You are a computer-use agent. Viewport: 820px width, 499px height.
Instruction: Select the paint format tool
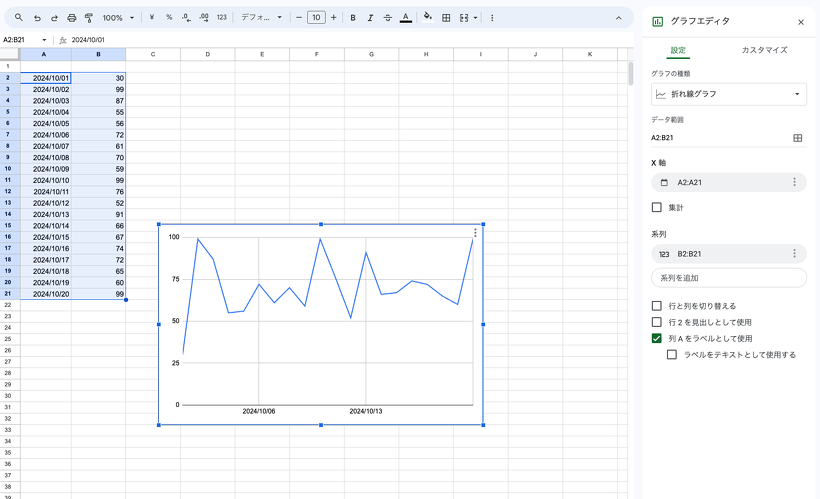(88, 18)
